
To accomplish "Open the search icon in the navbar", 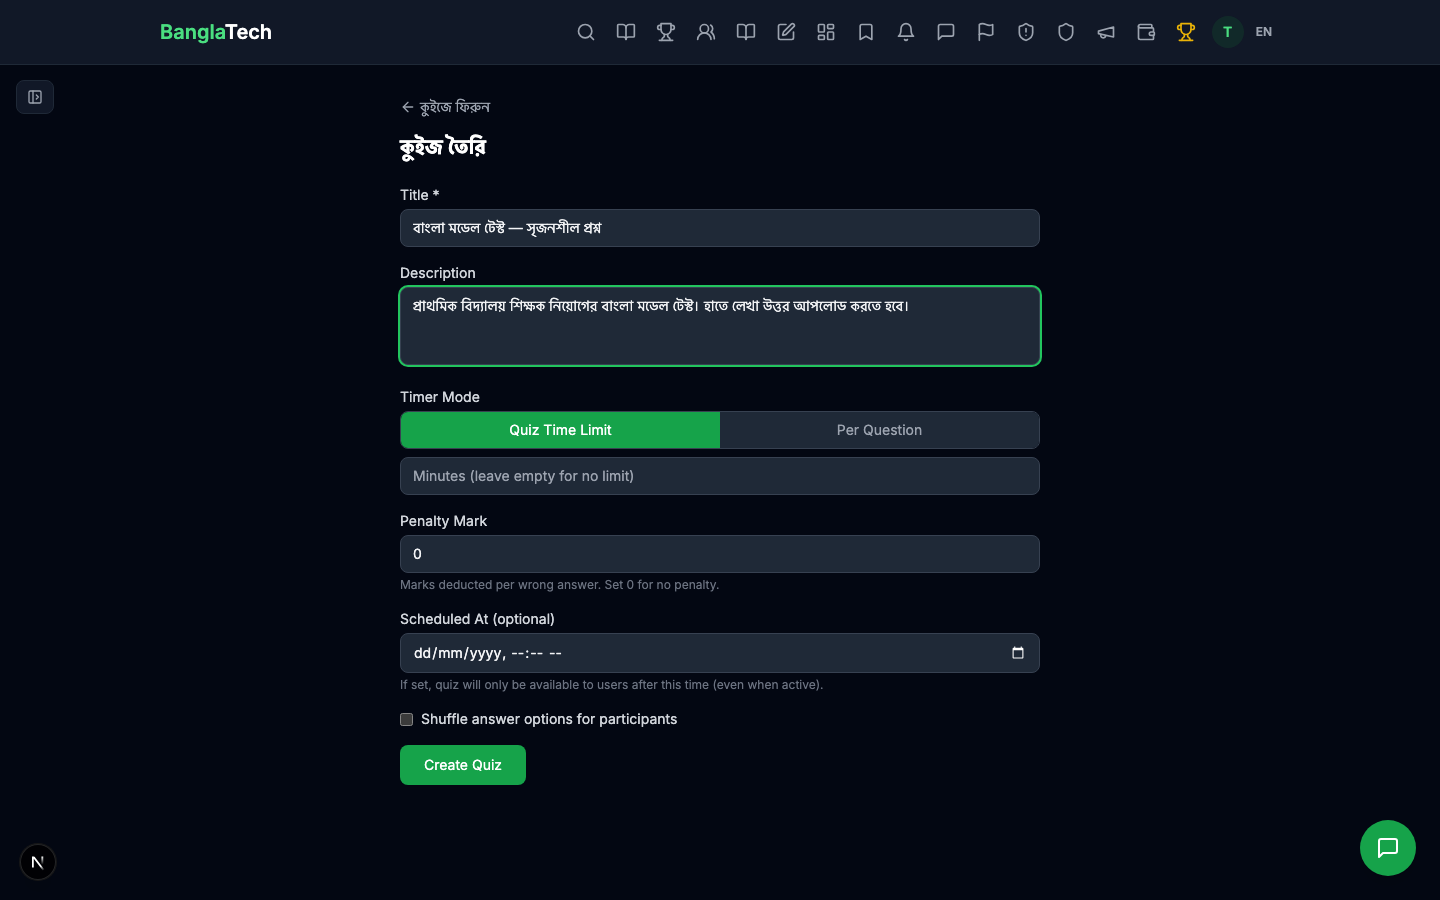I will point(586,32).
